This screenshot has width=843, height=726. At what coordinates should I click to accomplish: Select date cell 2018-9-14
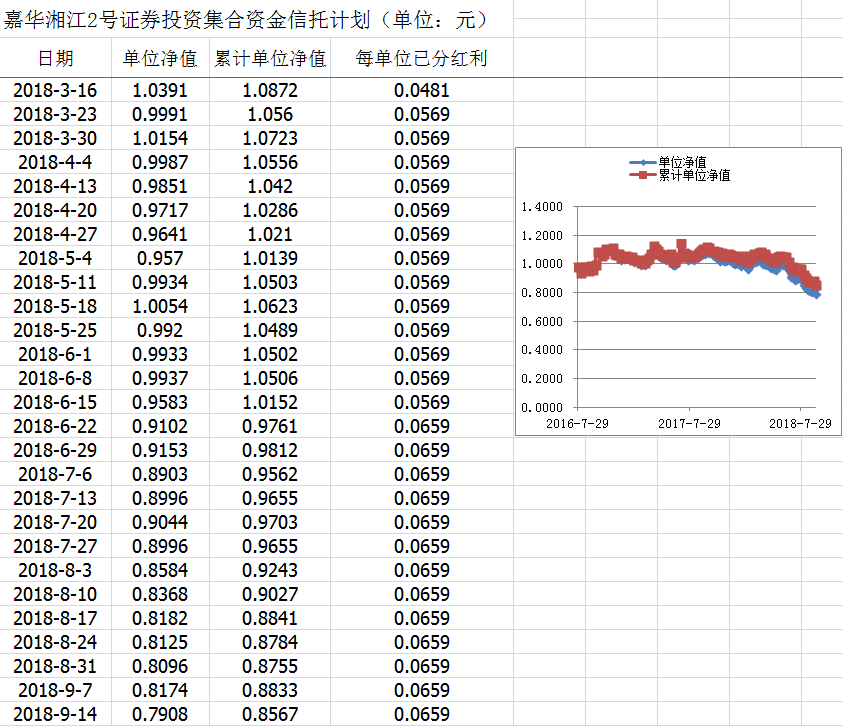click(55, 714)
